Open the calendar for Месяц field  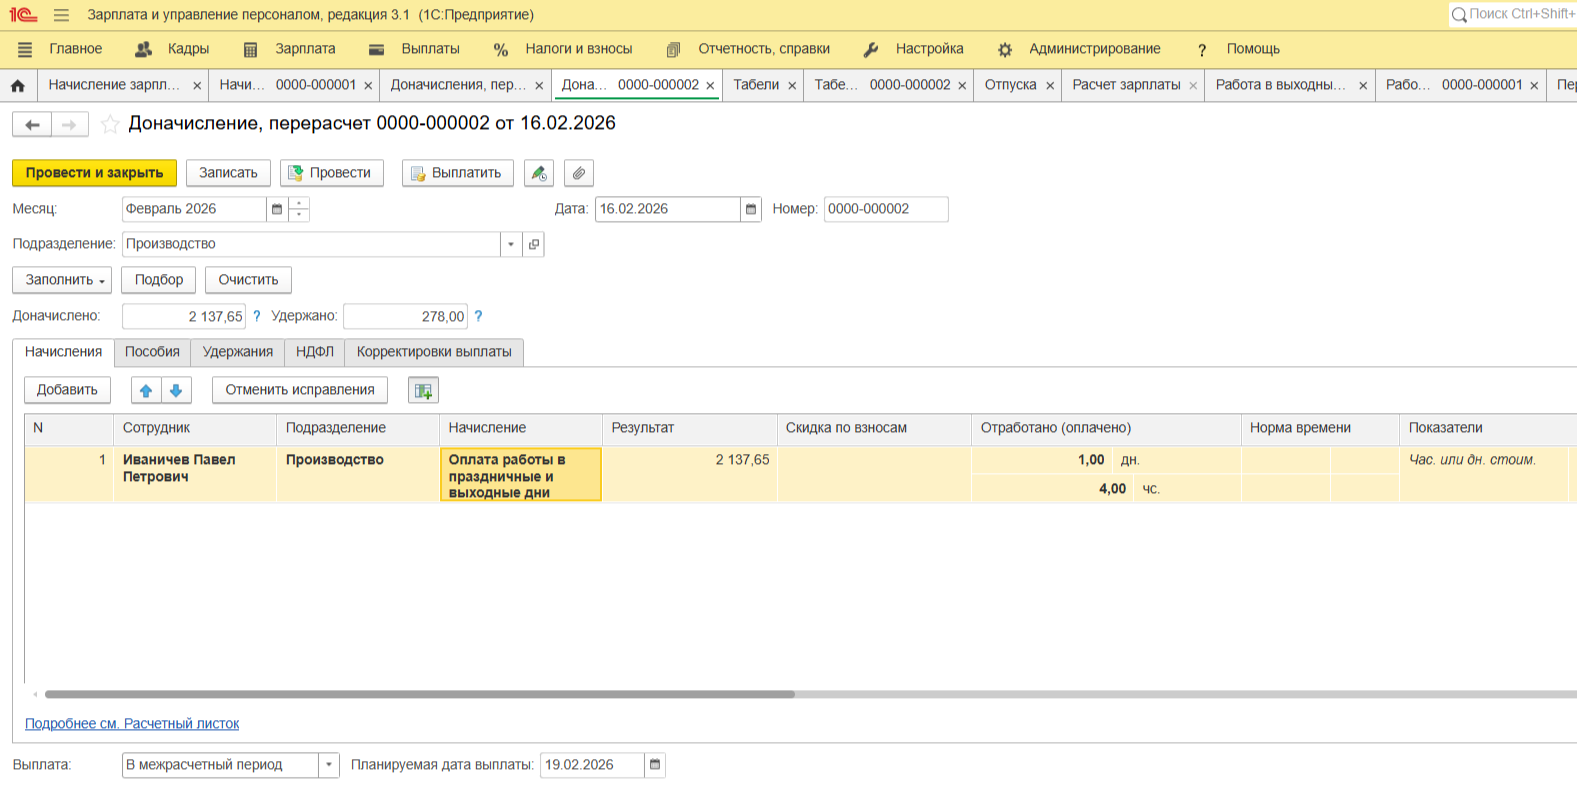click(x=277, y=209)
